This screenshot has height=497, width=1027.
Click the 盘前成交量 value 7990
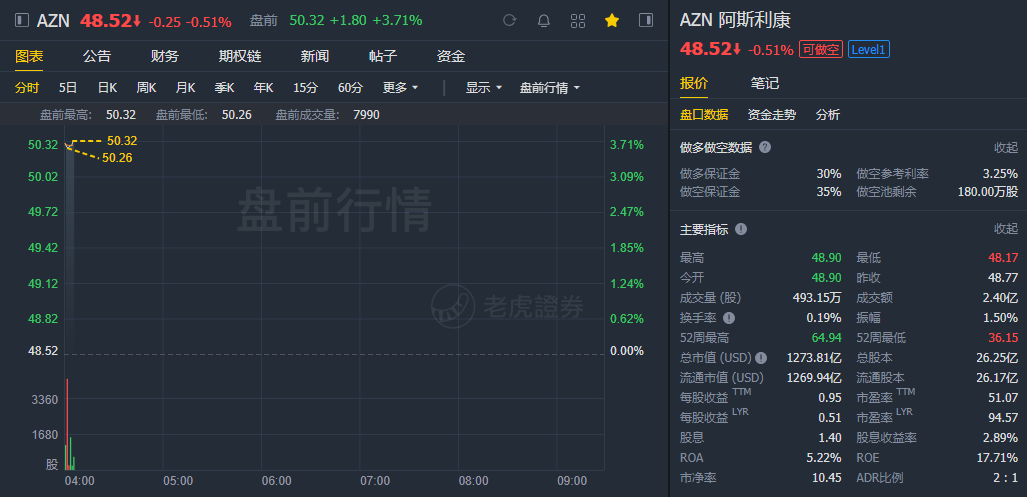point(366,115)
